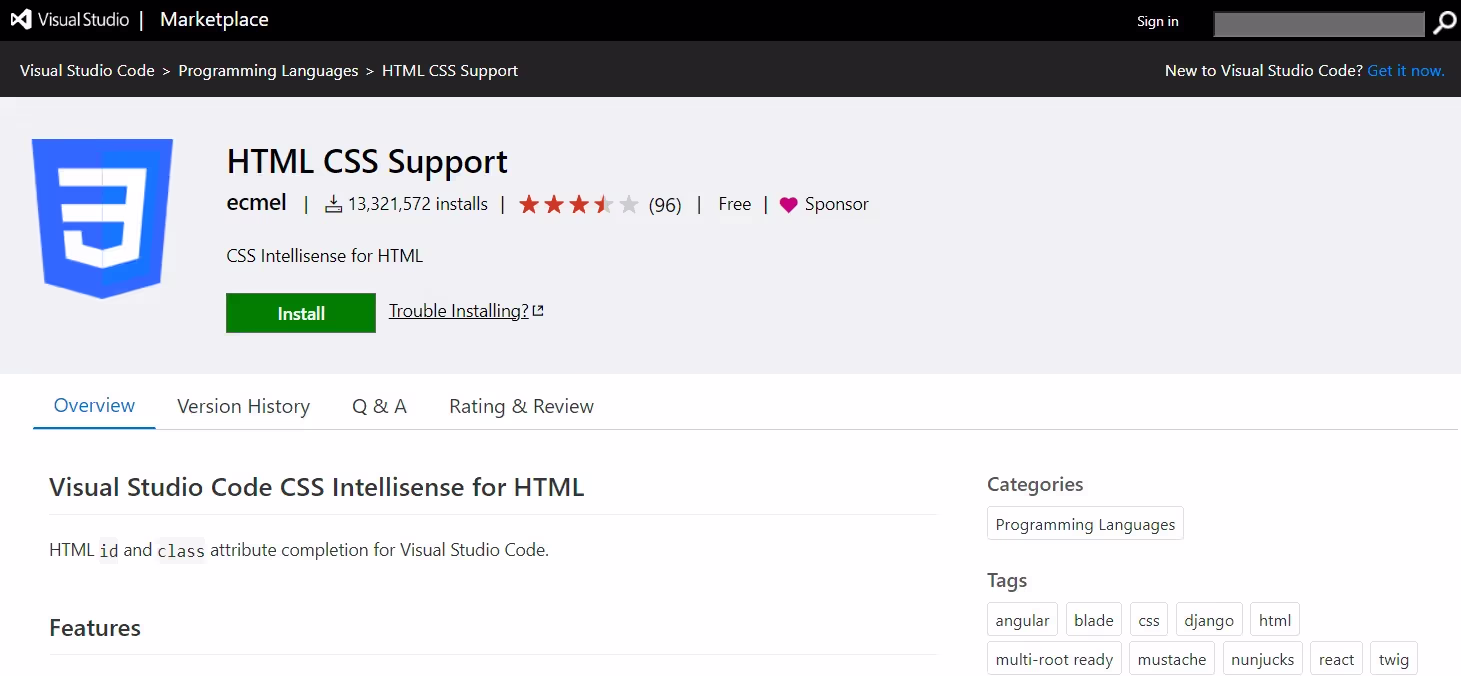Select the react tag

click(1336, 659)
